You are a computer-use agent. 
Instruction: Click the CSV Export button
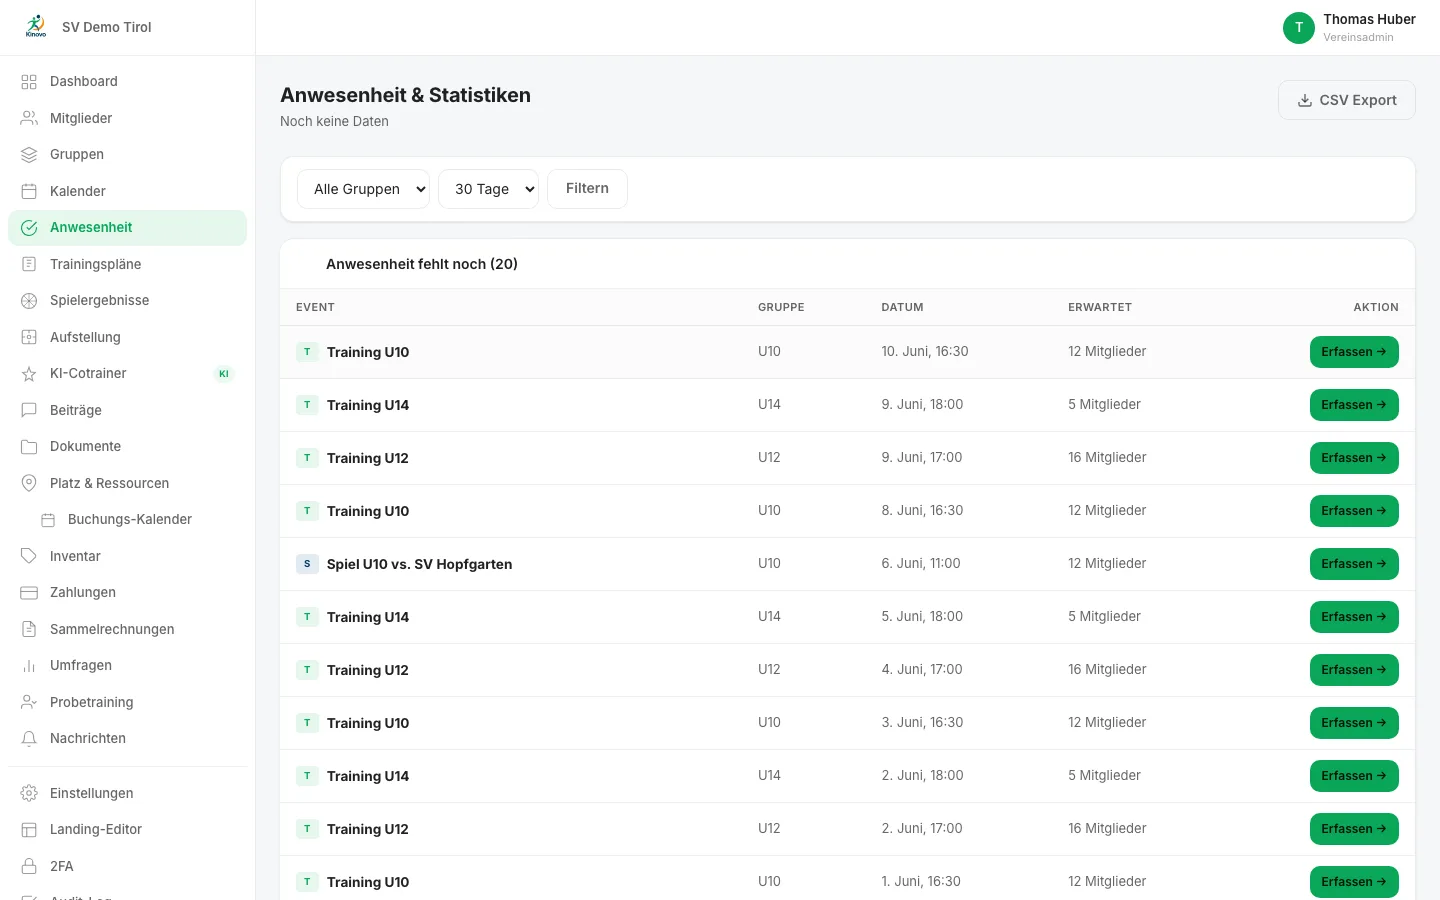(1346, 100)
